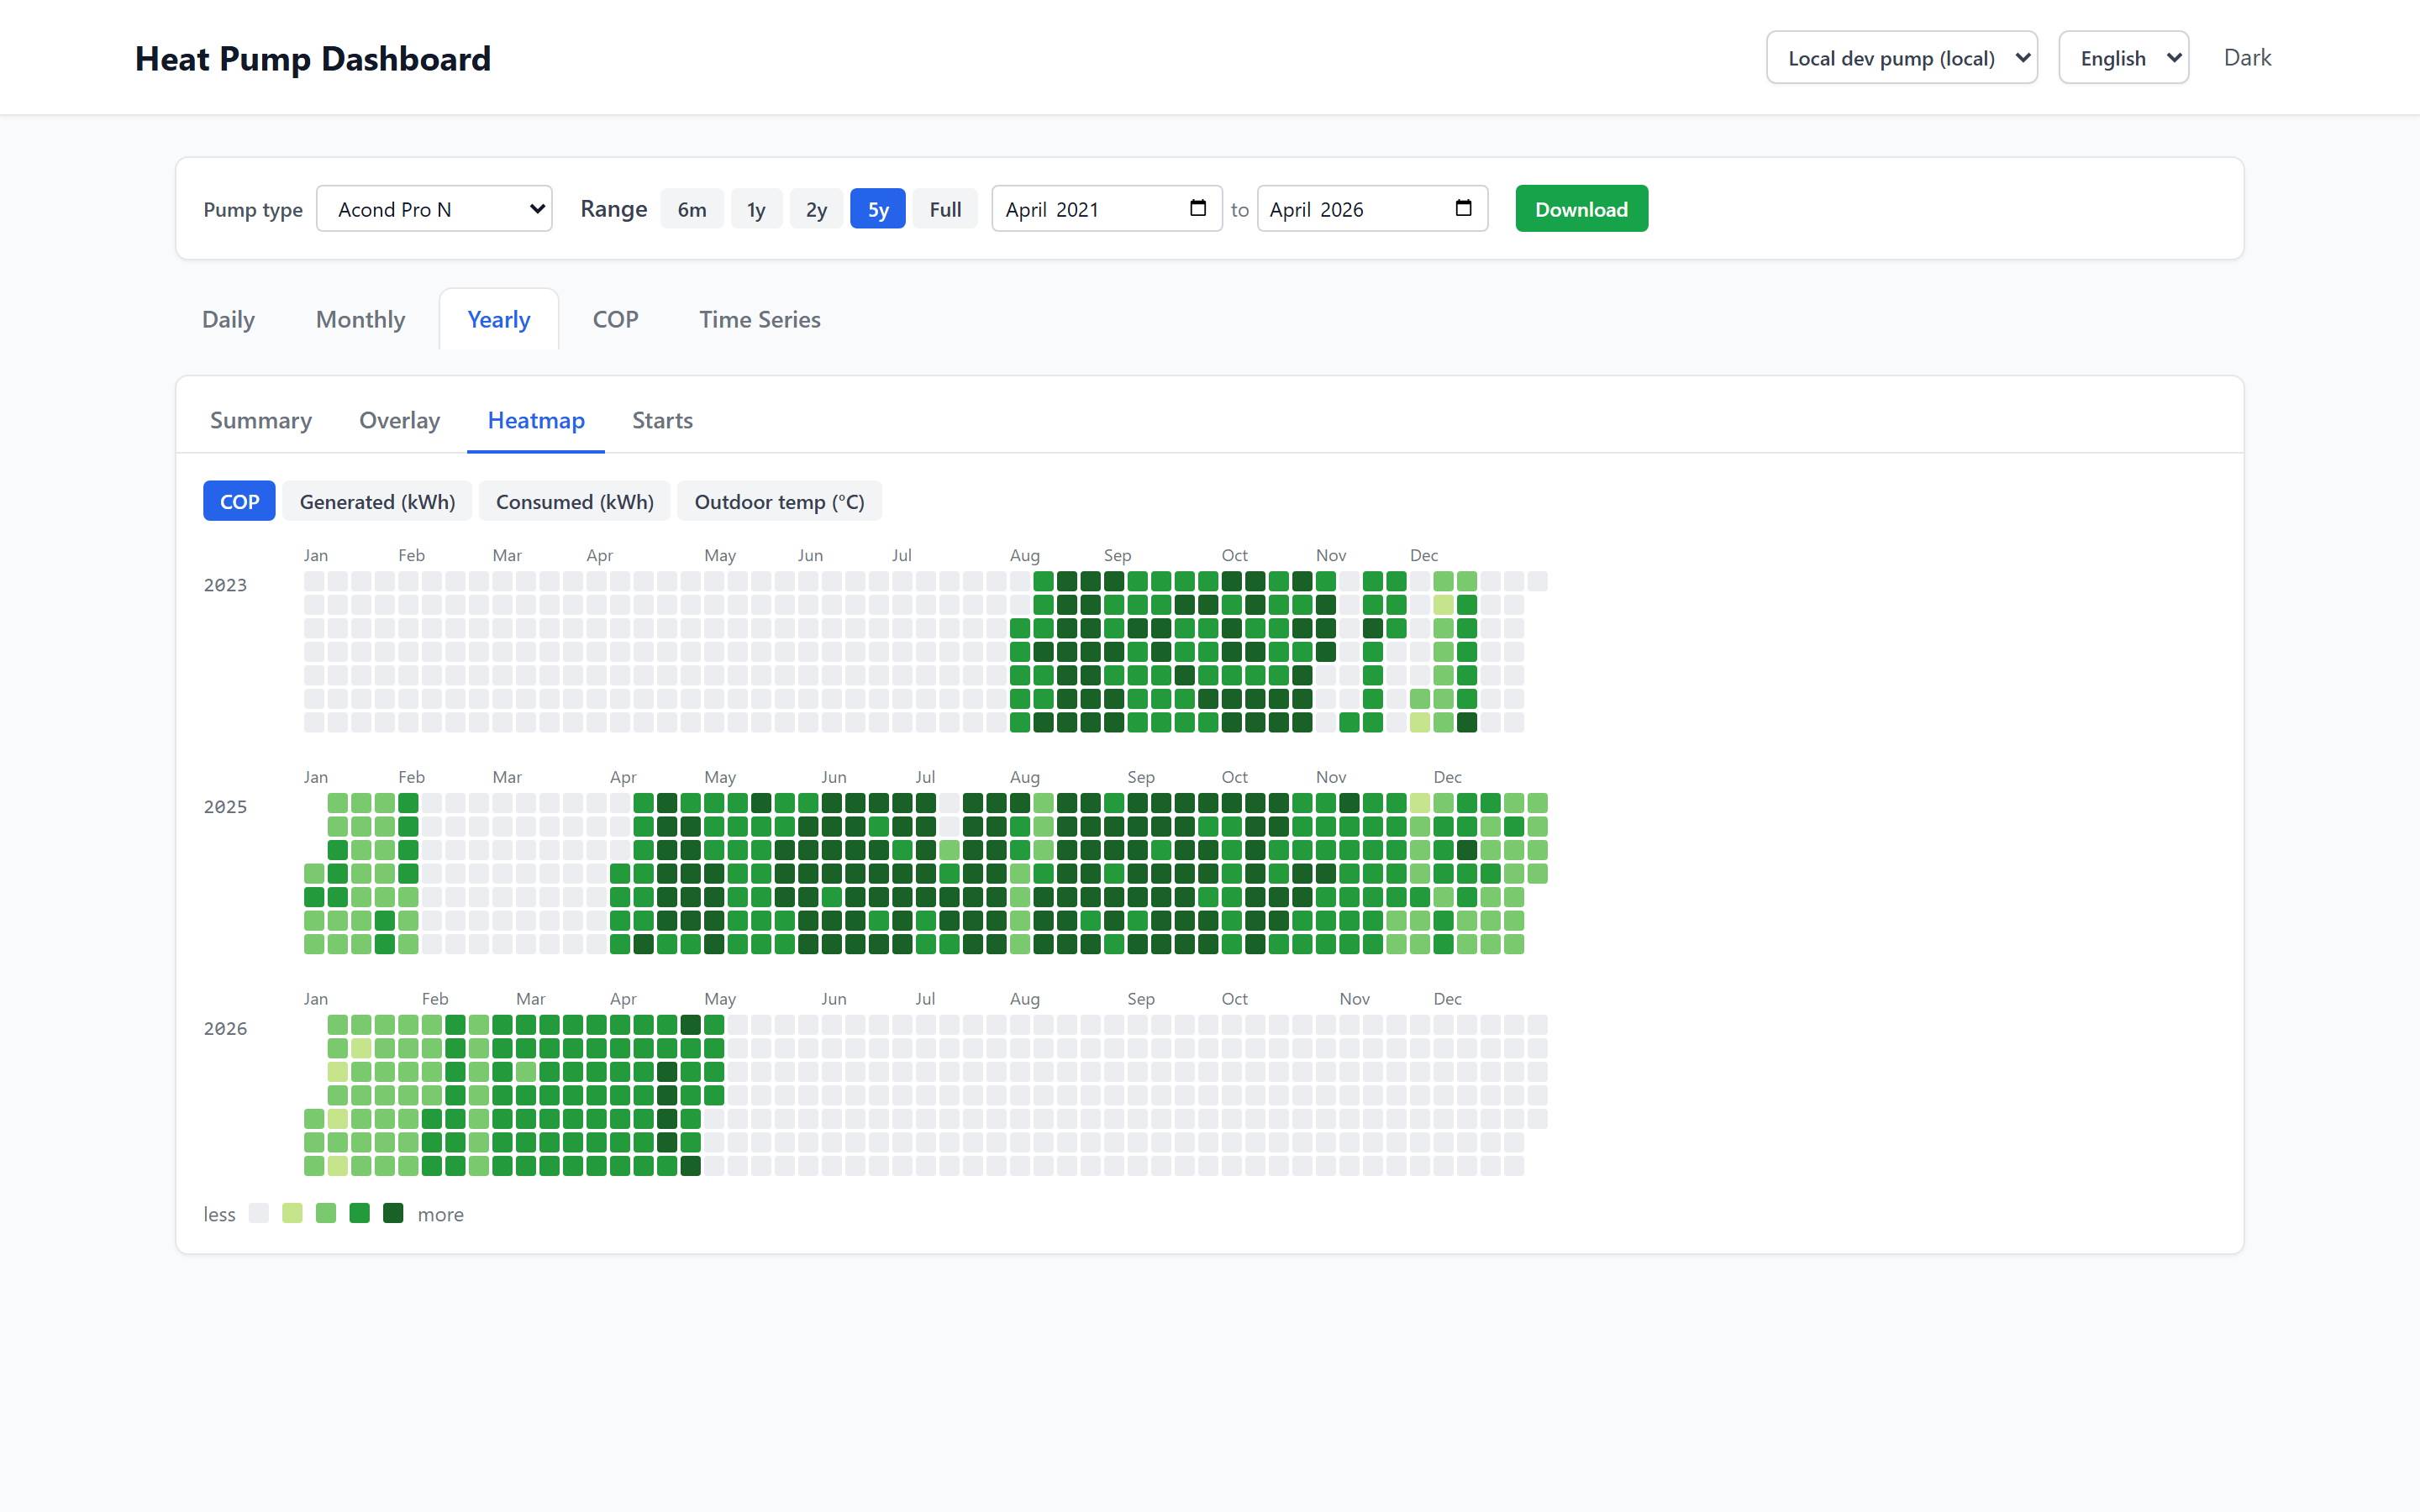This screenshot has width=2420, height=1512.
Task: Open the Overlay sub-tab
Action: coord(399,420)
